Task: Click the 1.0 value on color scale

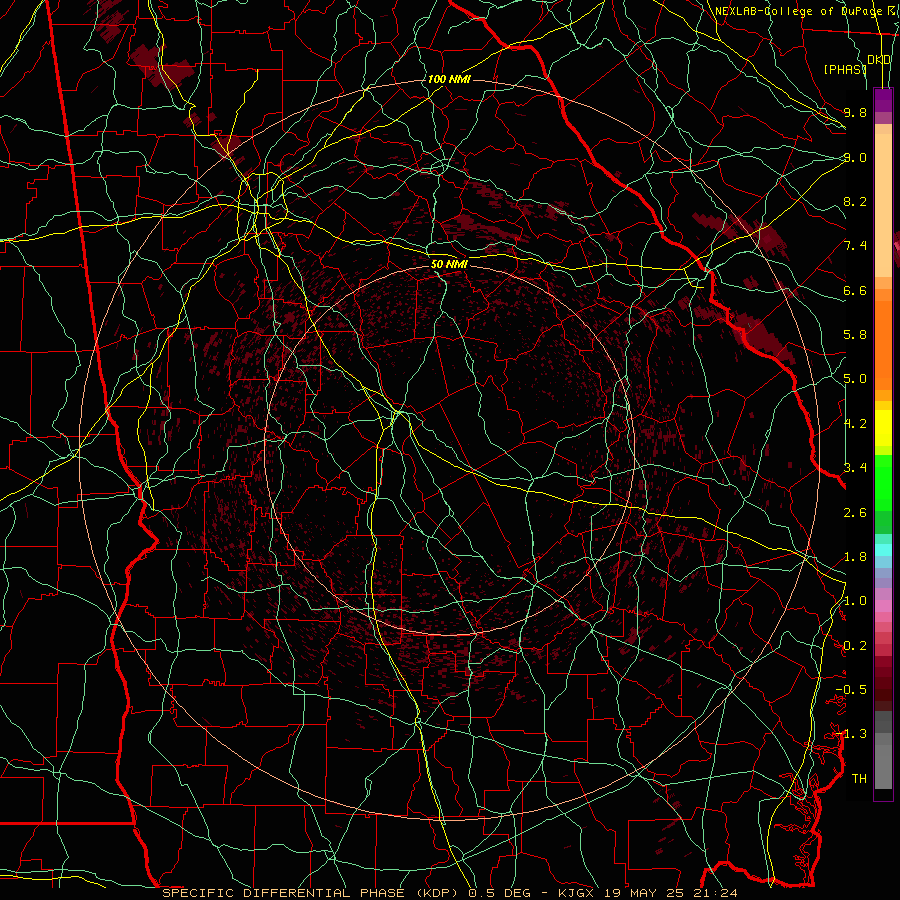Action: point(855,601)
